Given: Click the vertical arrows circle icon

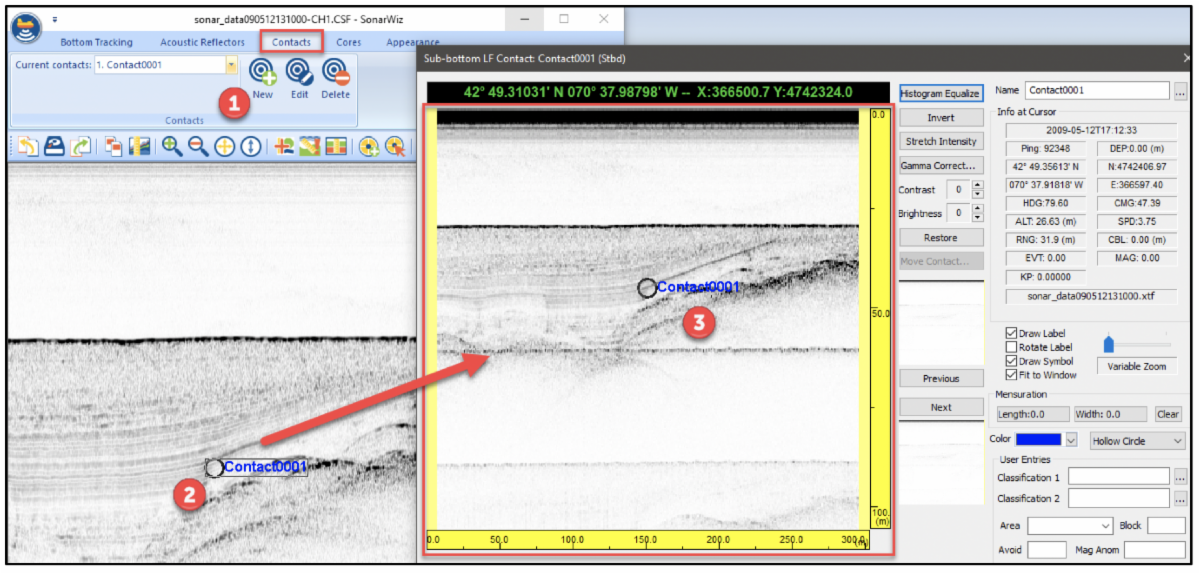Looking at the screenshot, I should [250, 146].
